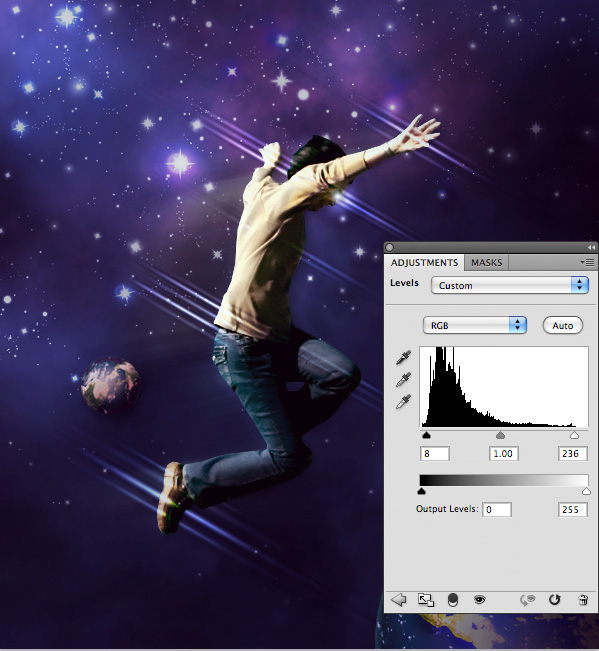This screenshot has width=599, height=651.
Task: Select the black point eyedropper
Action: pos(403,357)
